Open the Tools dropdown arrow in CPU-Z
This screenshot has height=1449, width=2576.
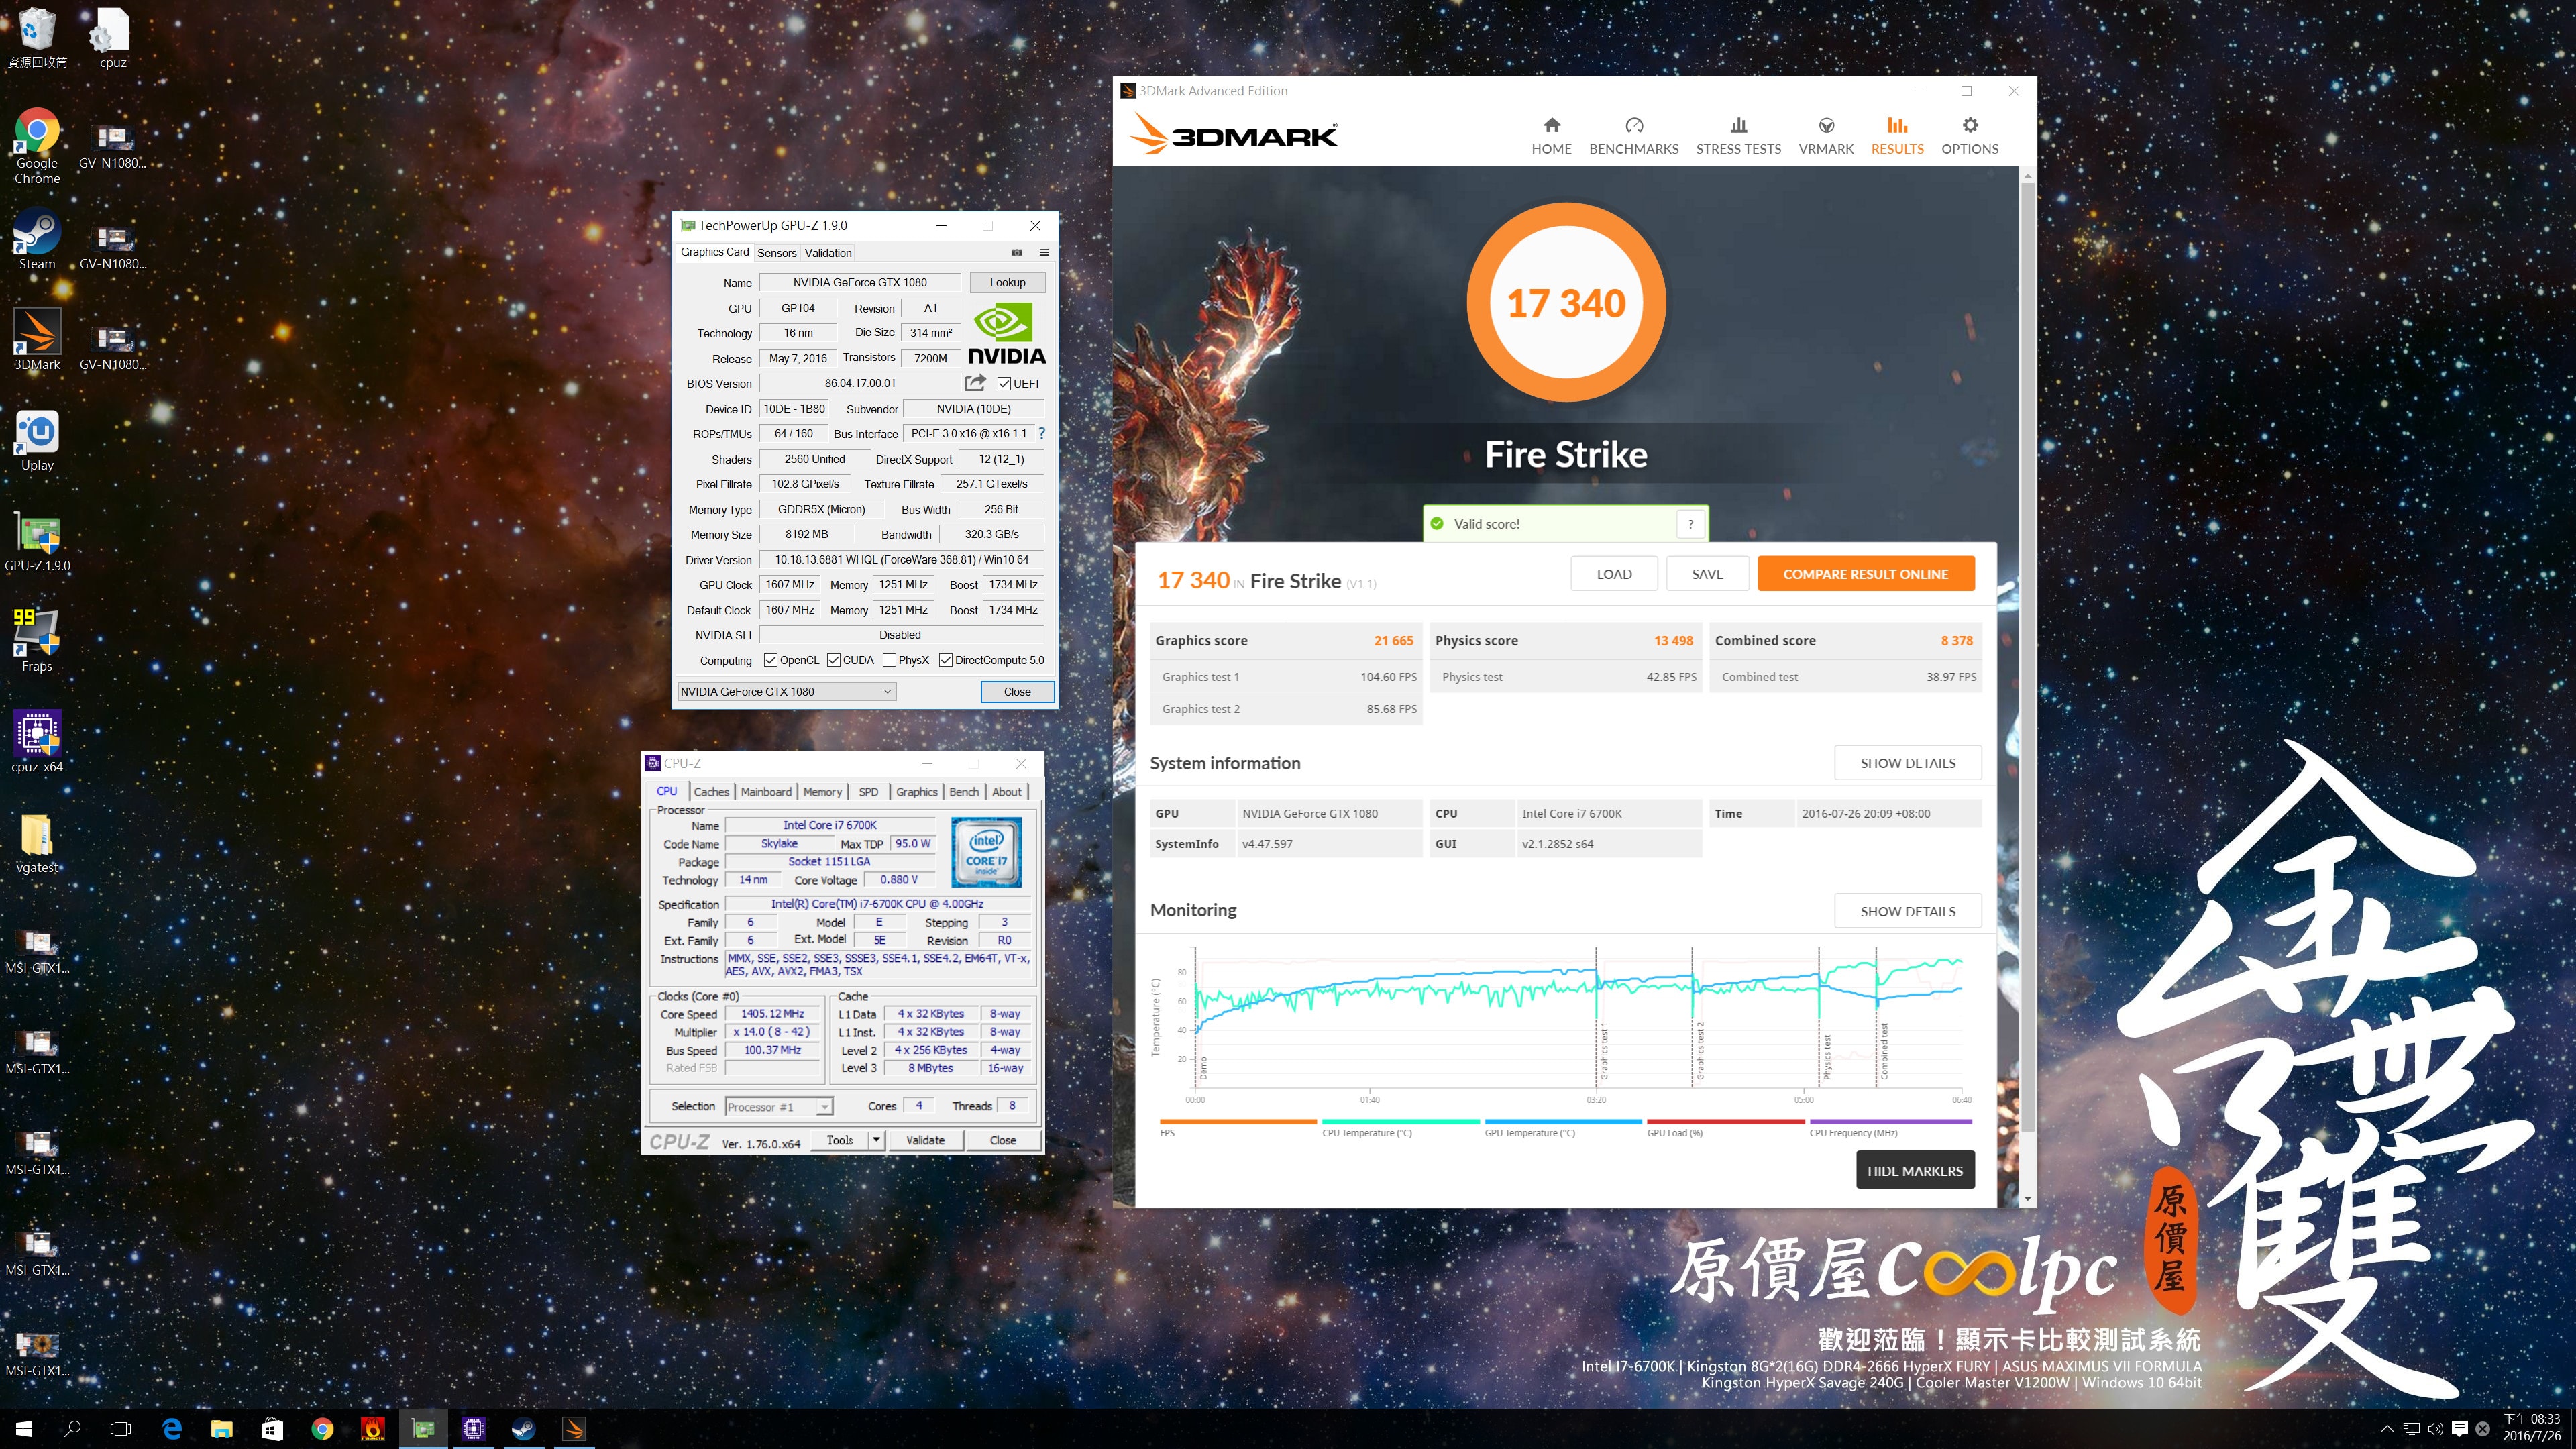click(x=876, y=1140)
